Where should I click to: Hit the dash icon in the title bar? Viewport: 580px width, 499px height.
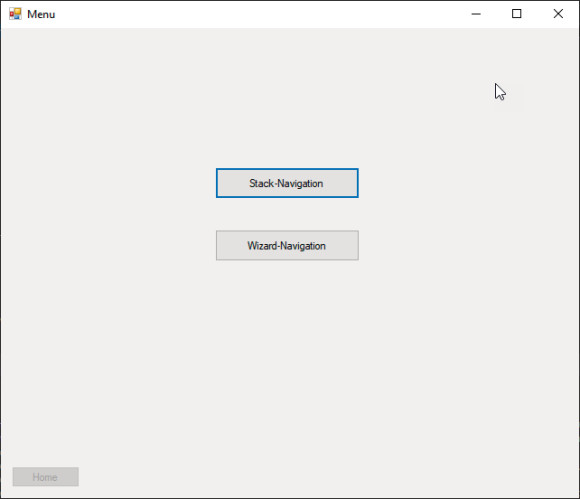pyautogui.click(x=476, y=14)
